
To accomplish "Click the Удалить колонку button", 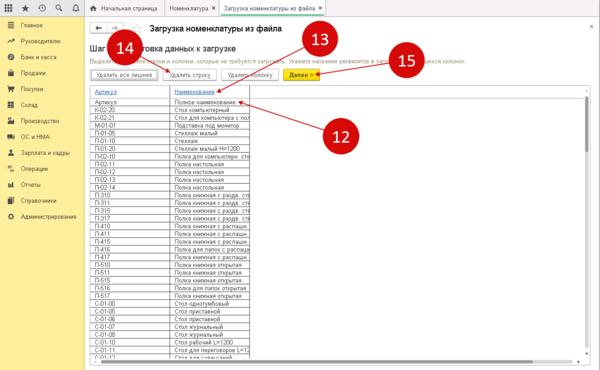I will pos(250,75).
